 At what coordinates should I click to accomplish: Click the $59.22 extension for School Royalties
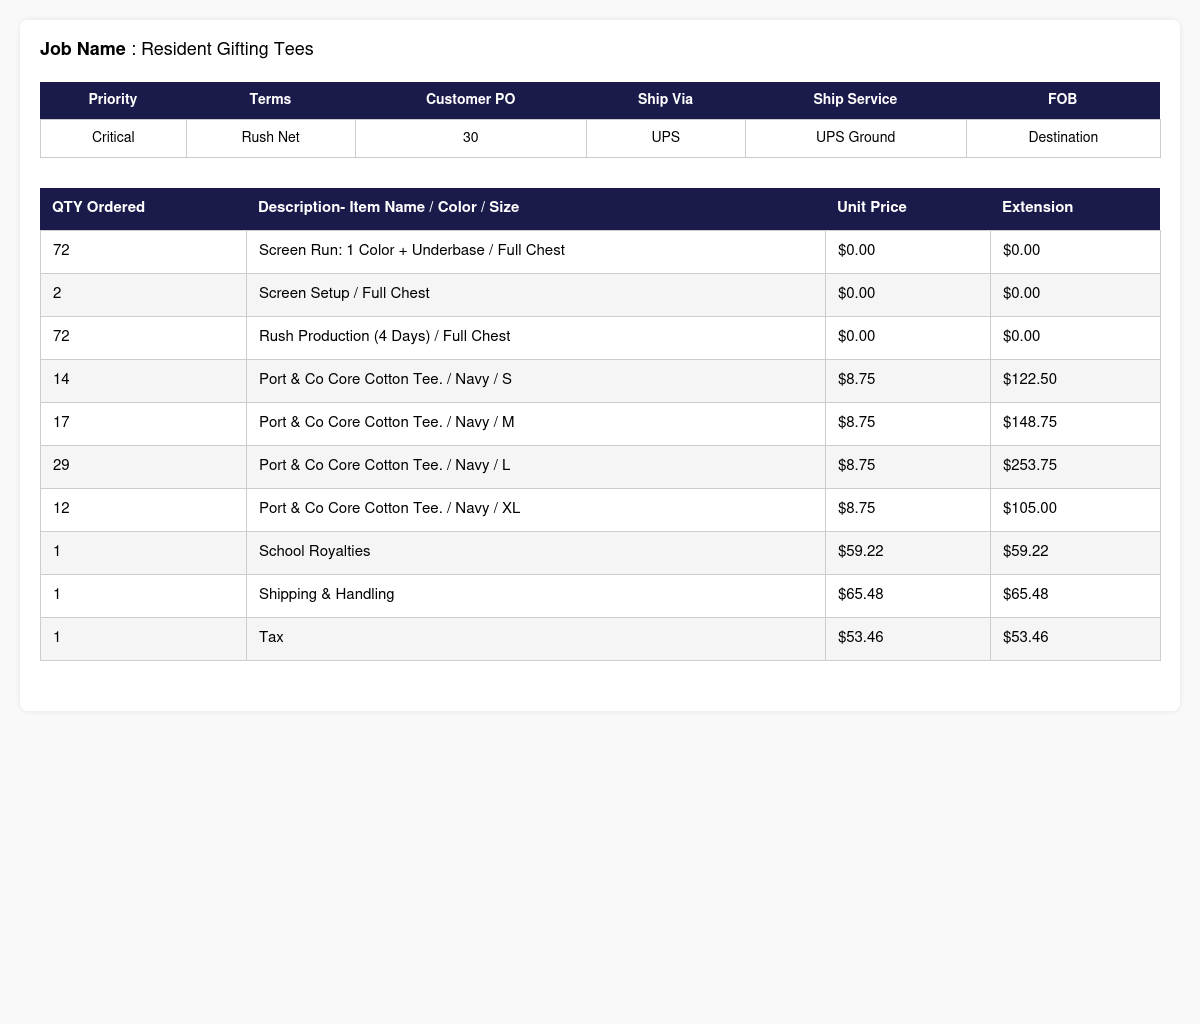(x=1075, y=552)
